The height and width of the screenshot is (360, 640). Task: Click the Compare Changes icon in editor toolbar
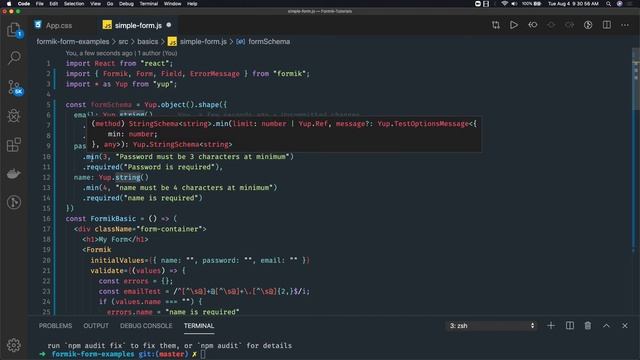(x=496, y=25)
